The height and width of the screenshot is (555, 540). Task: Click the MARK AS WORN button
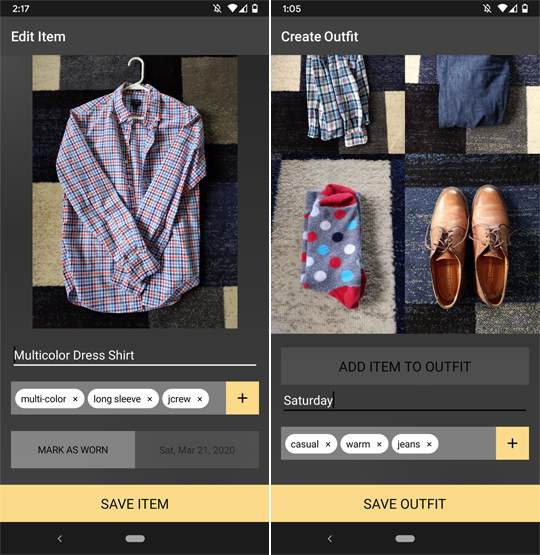pos(73,450)
